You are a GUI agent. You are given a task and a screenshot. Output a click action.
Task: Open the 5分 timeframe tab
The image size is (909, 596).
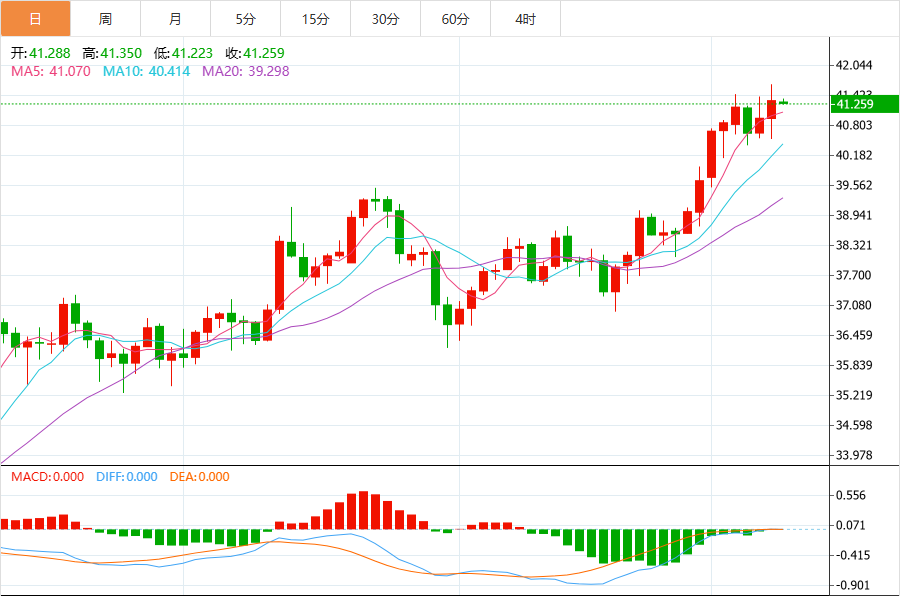(x=246, y=19)
